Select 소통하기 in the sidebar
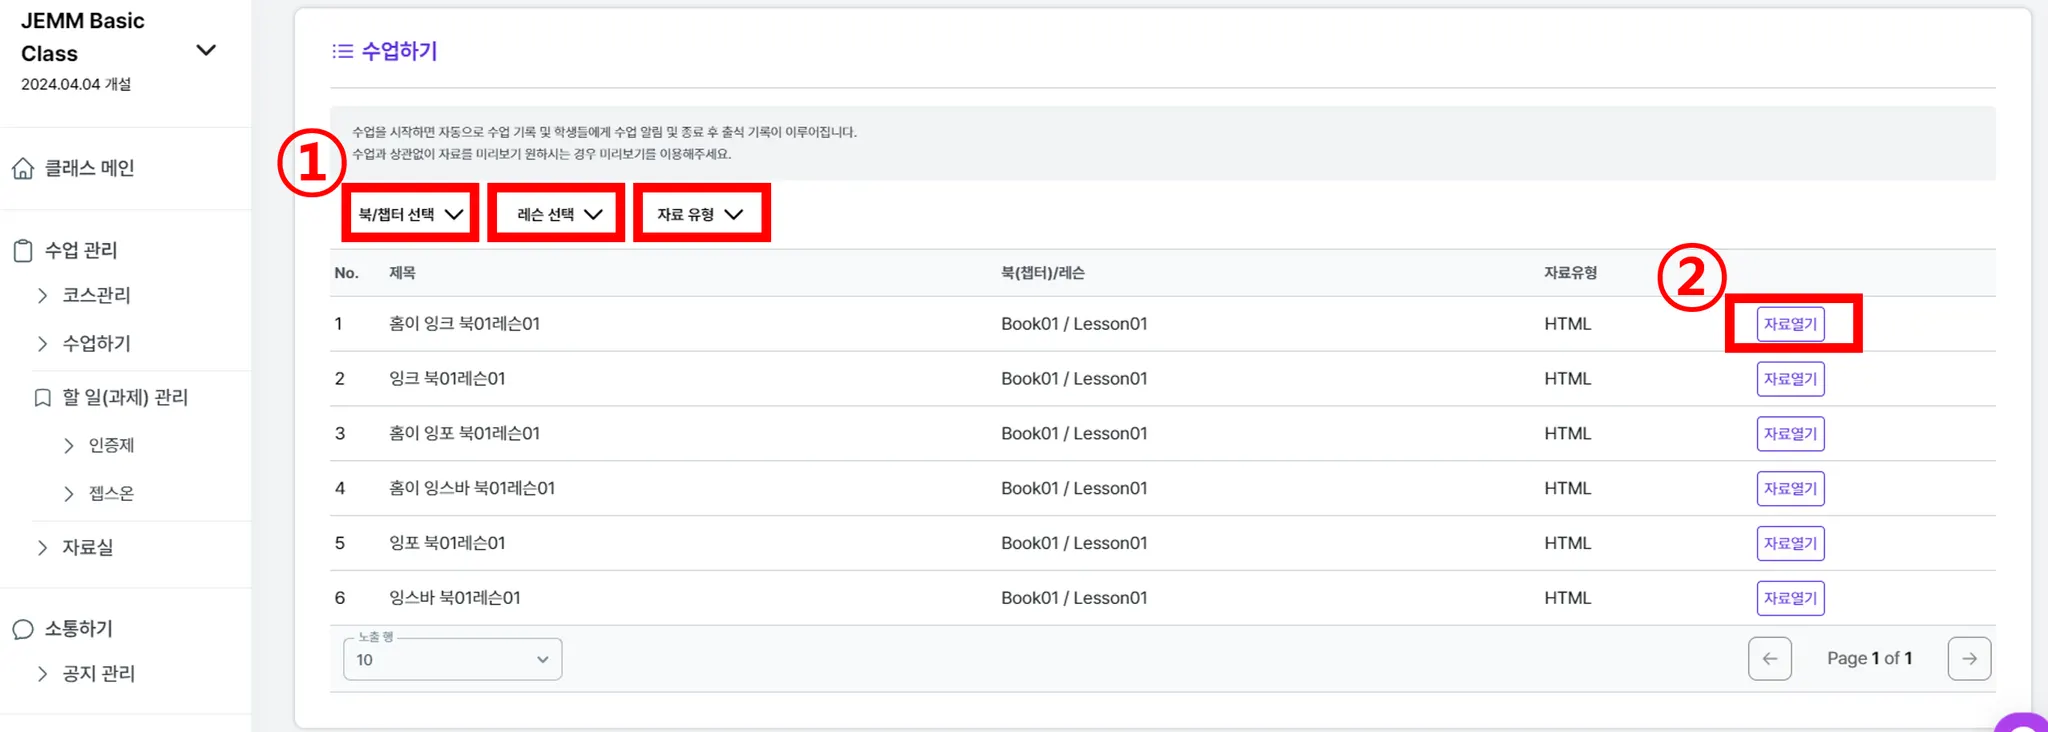Screen dimensions: 2048x732 tap(79, 629)
